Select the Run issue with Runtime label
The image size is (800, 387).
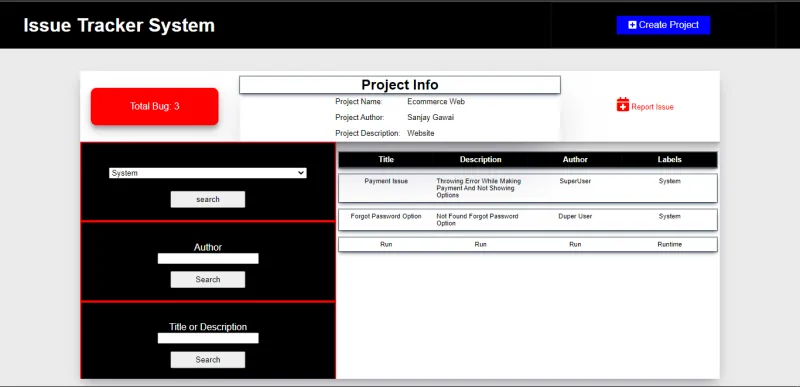click(528, 244)
